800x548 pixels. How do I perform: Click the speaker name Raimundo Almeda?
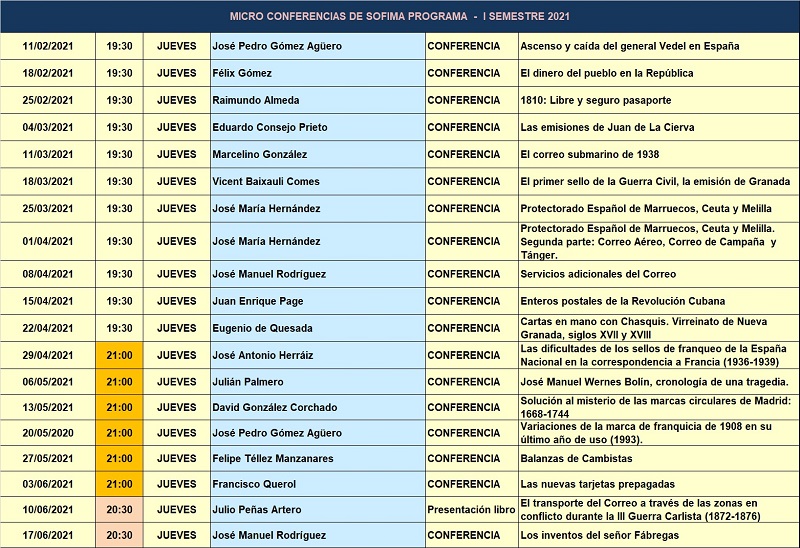pos(256,100)
